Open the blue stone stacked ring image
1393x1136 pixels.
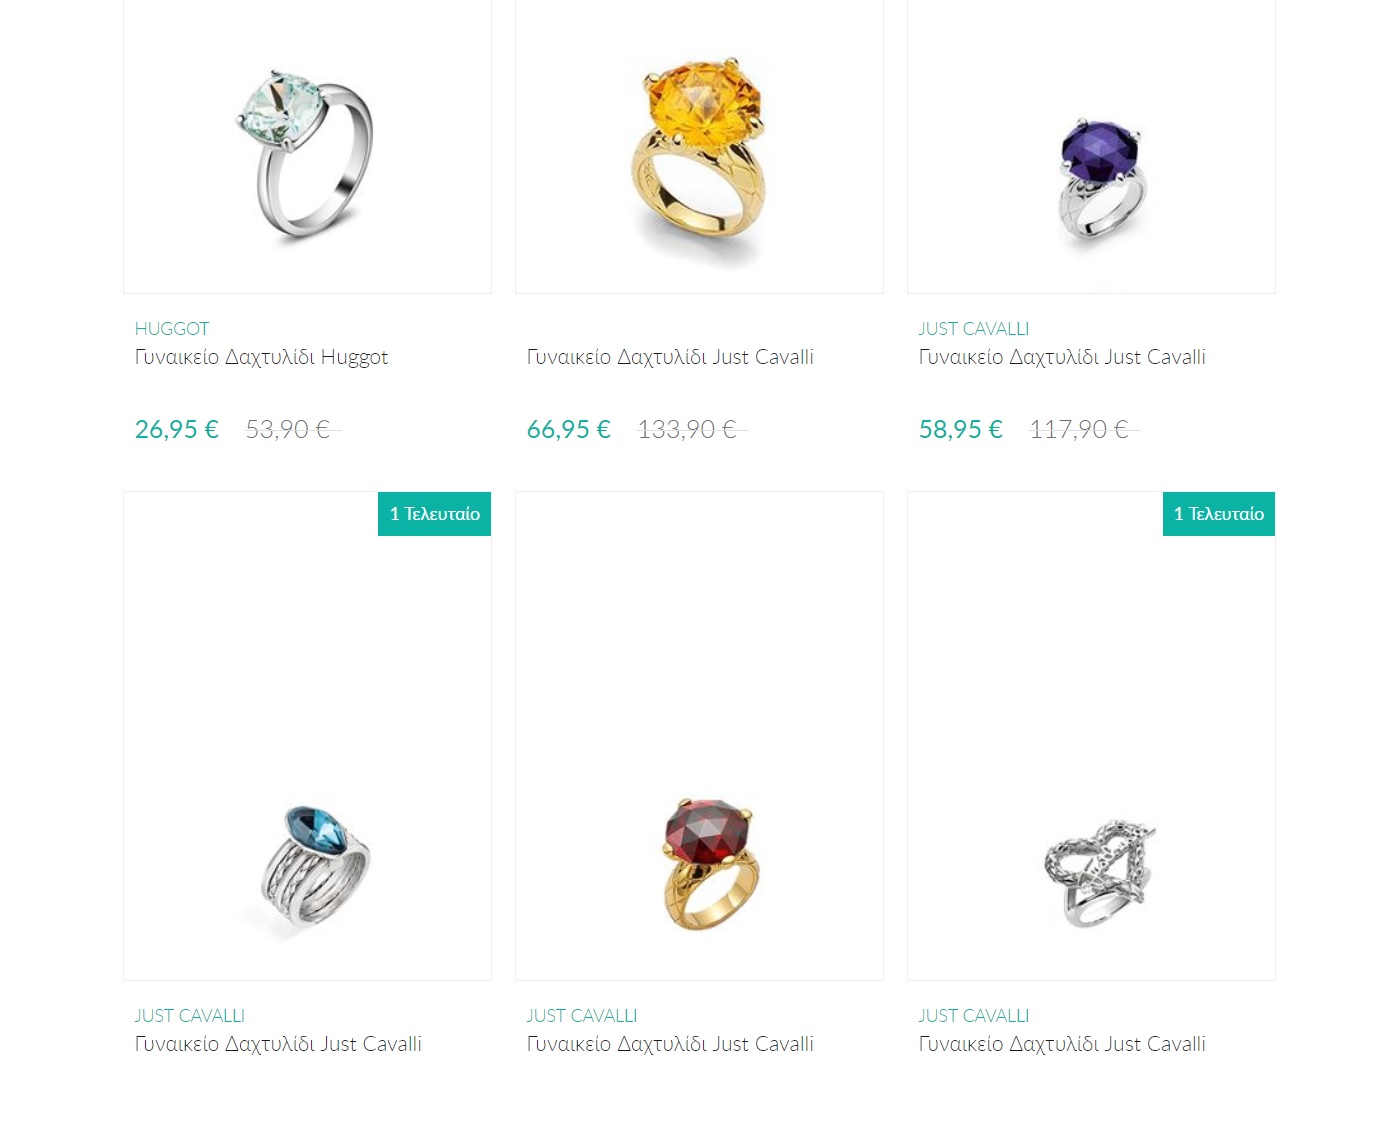(x=307, y=736)
